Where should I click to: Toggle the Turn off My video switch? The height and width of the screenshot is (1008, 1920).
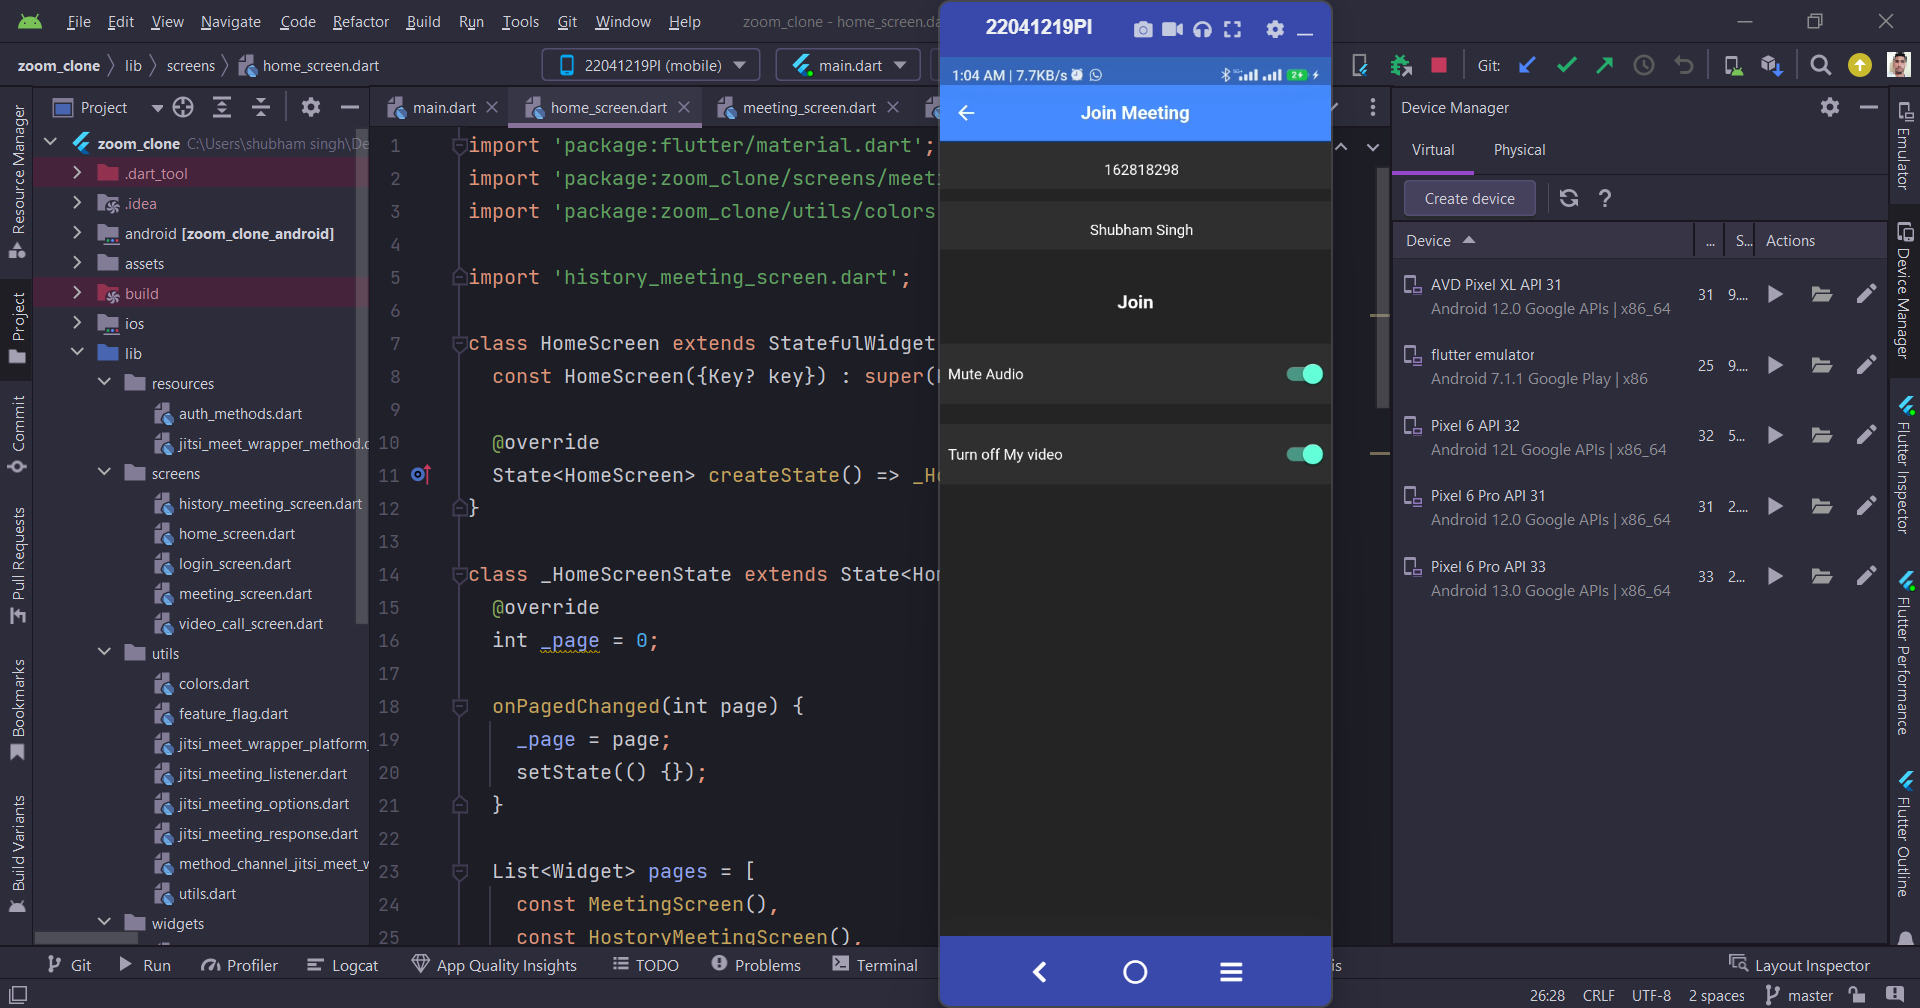[1304, 454]
